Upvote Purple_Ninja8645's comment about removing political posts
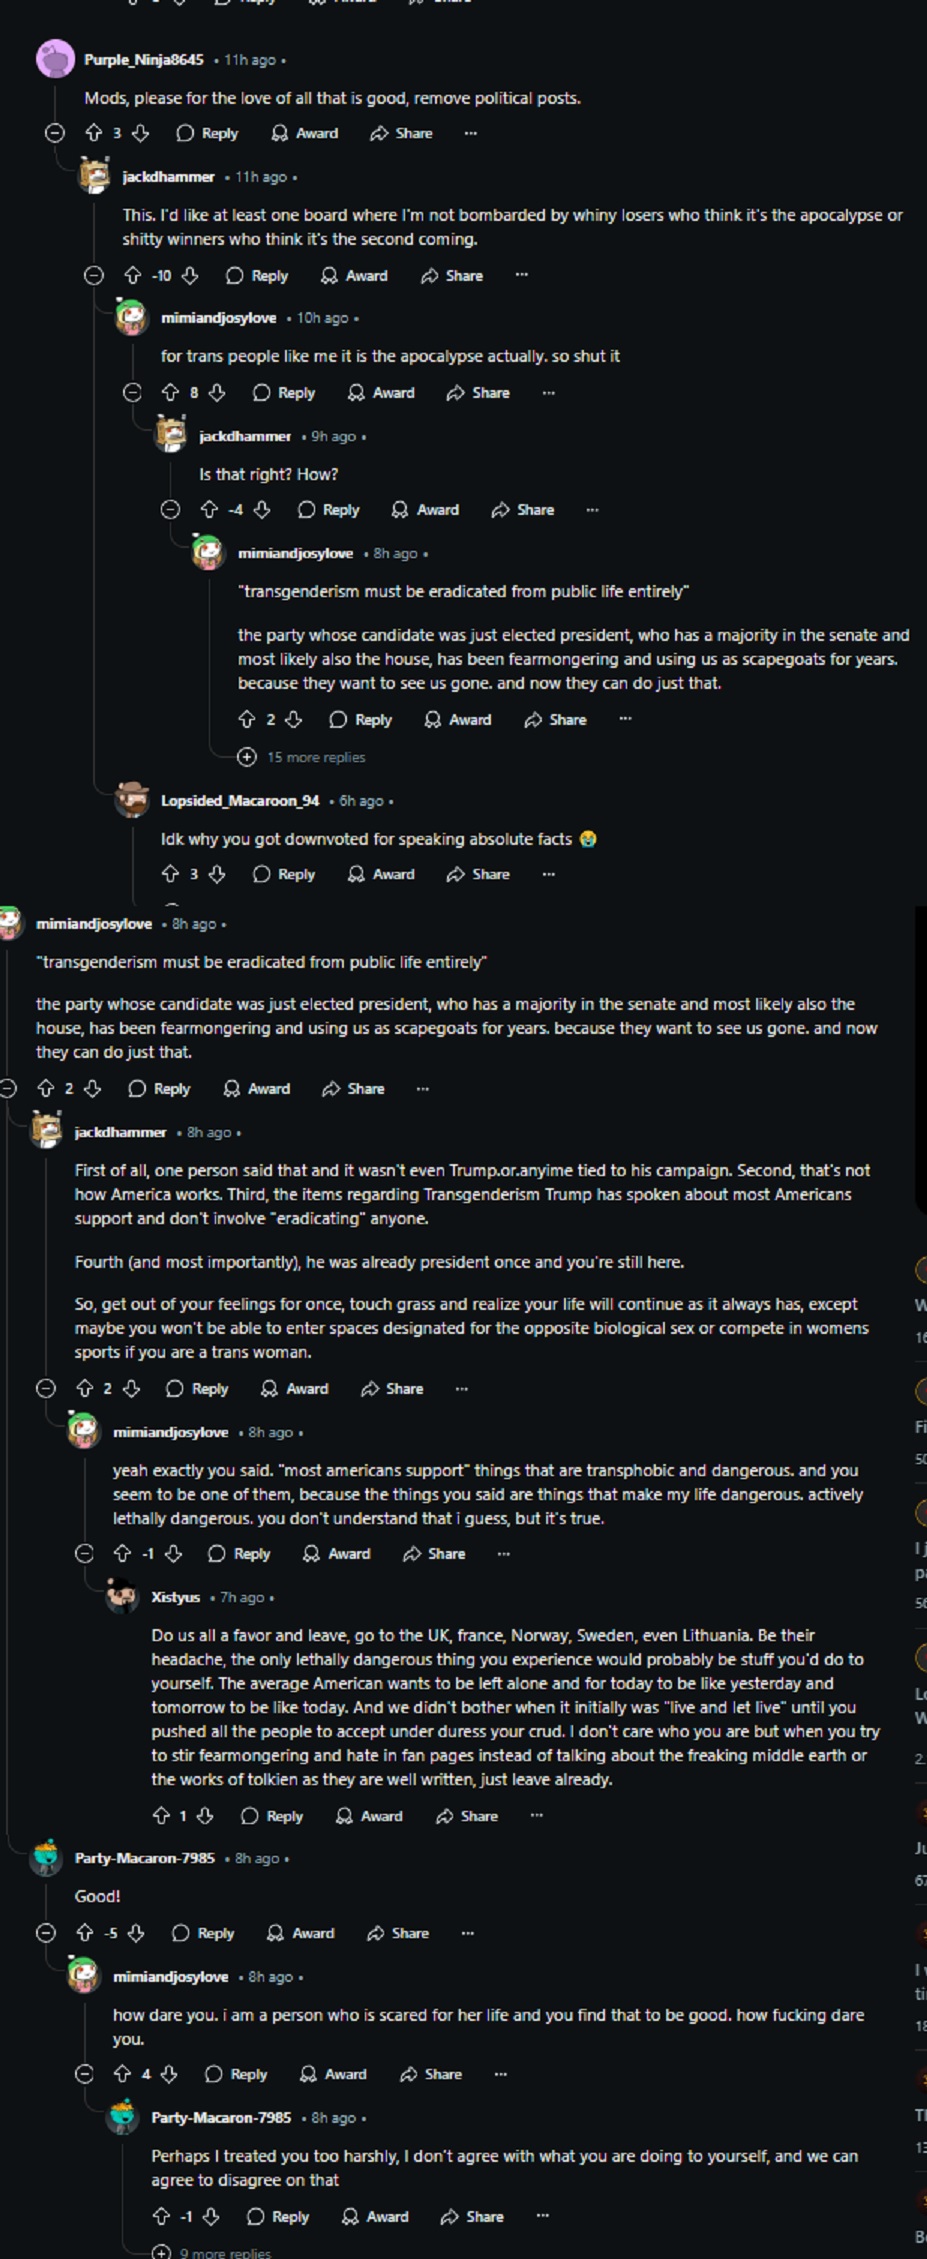 [x=94, y=133]
